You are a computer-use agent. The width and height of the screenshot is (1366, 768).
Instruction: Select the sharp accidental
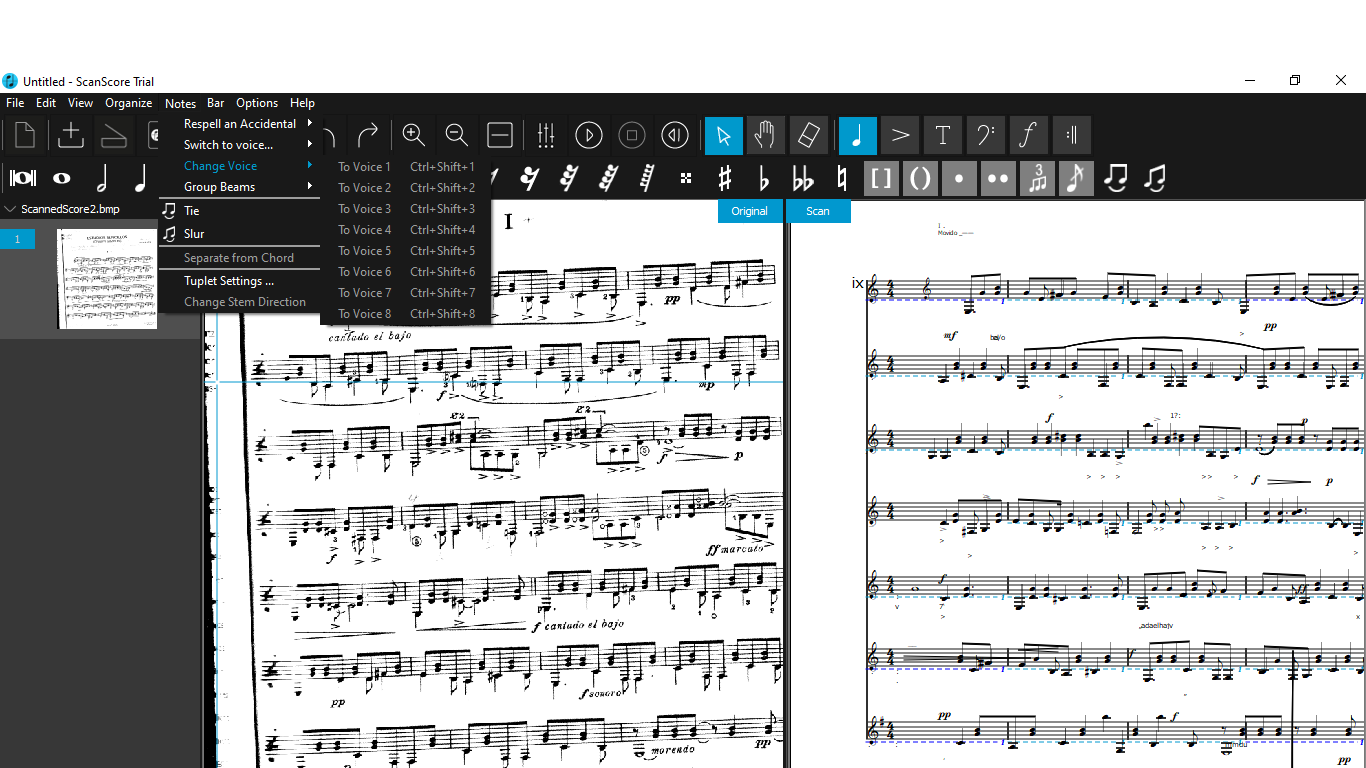point(725,179)
